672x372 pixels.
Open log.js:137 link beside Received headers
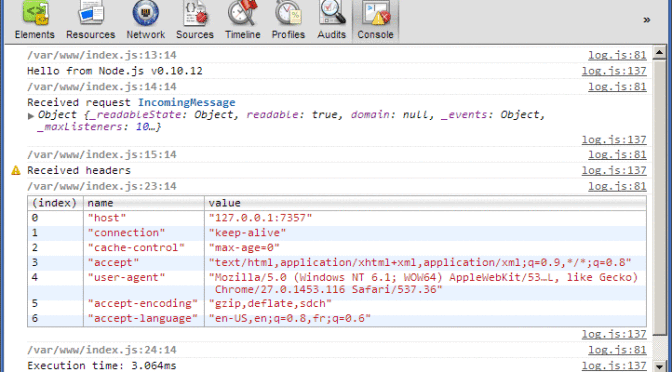[x=614, y=171]
